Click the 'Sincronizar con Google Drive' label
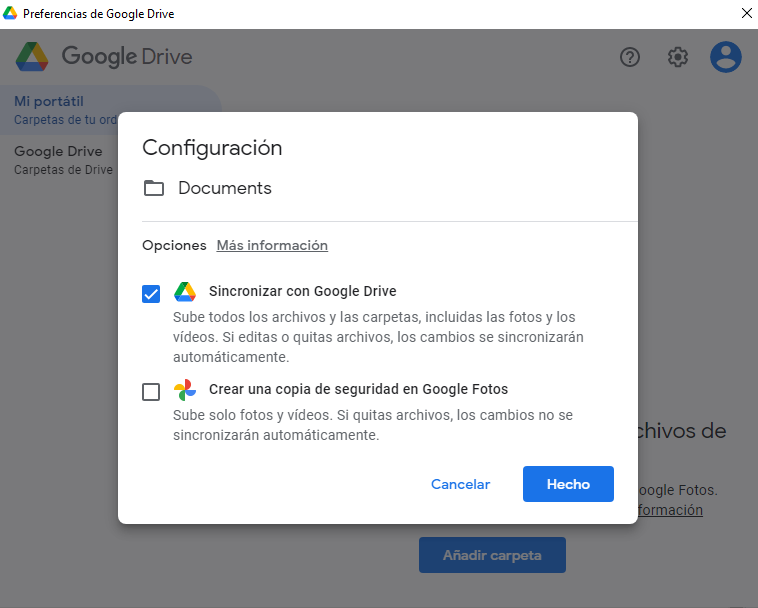Viewport: 758px width, 608px height. tap(303, 291)
